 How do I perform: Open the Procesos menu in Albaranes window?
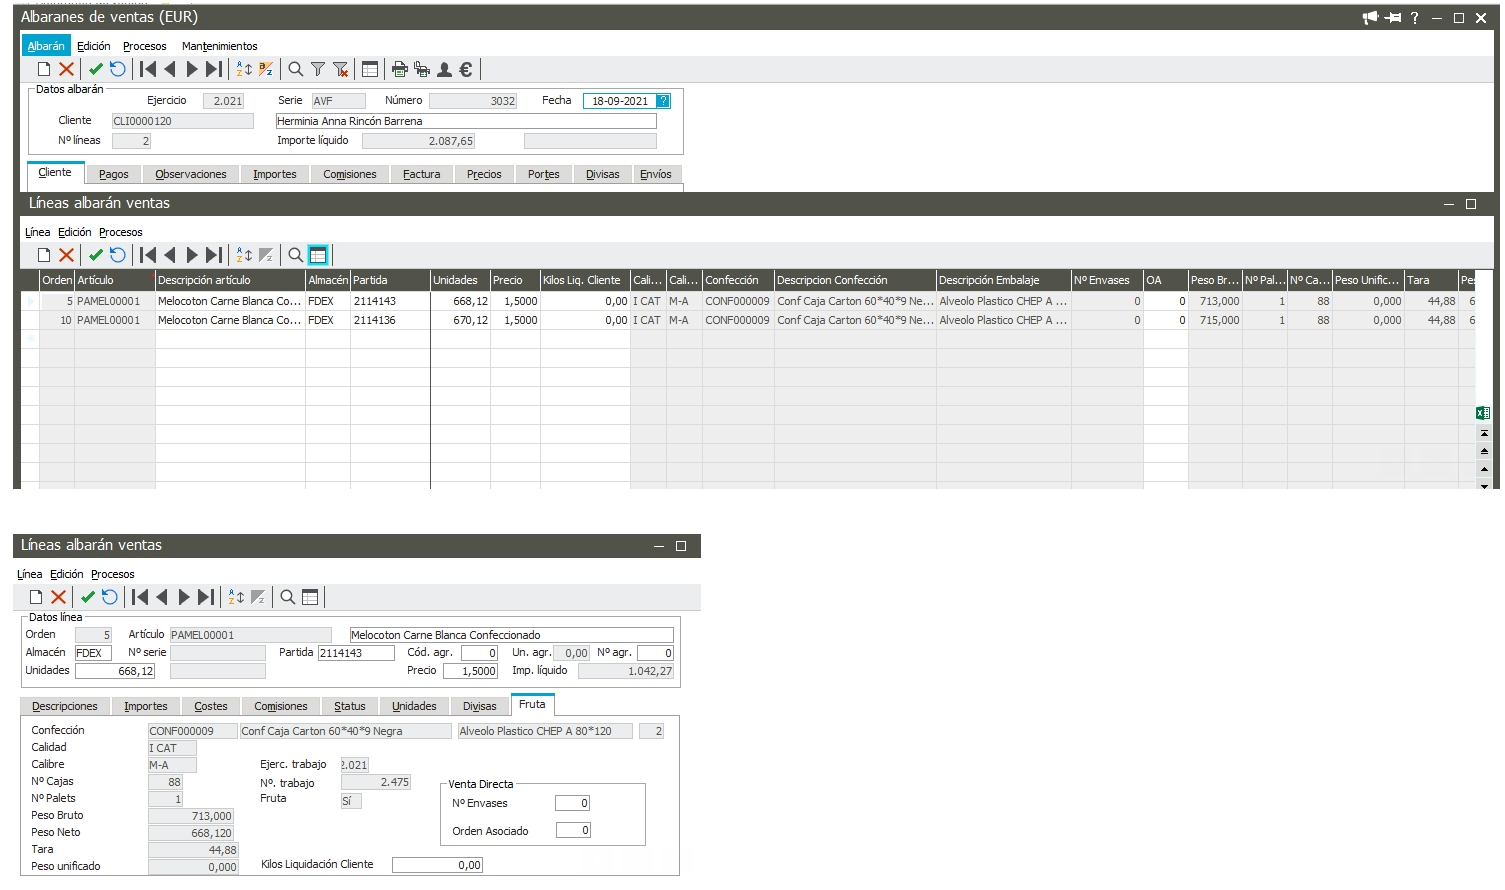[144, 46]
